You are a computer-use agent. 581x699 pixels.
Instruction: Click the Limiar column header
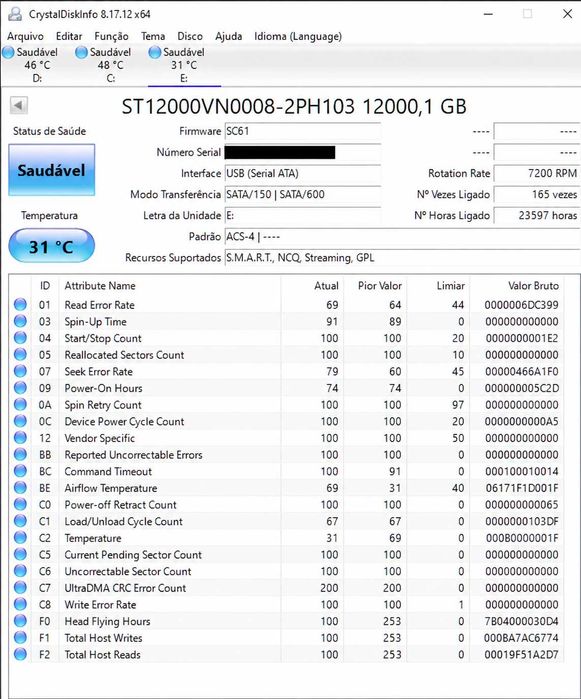pyautogui.click(x=438, y=286)
